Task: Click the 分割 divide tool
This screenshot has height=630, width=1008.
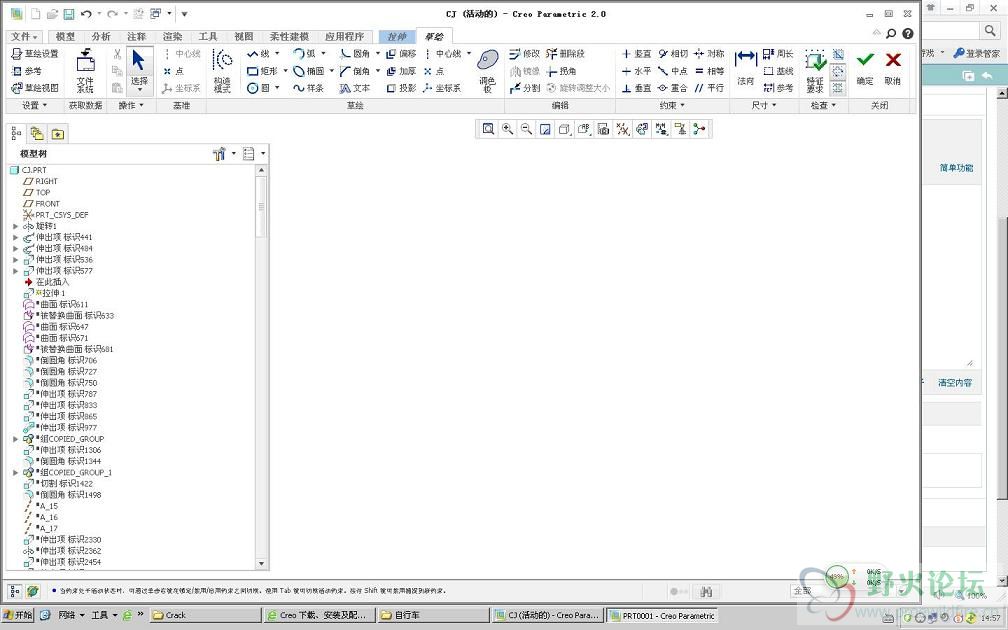Action: click(525, 87)
